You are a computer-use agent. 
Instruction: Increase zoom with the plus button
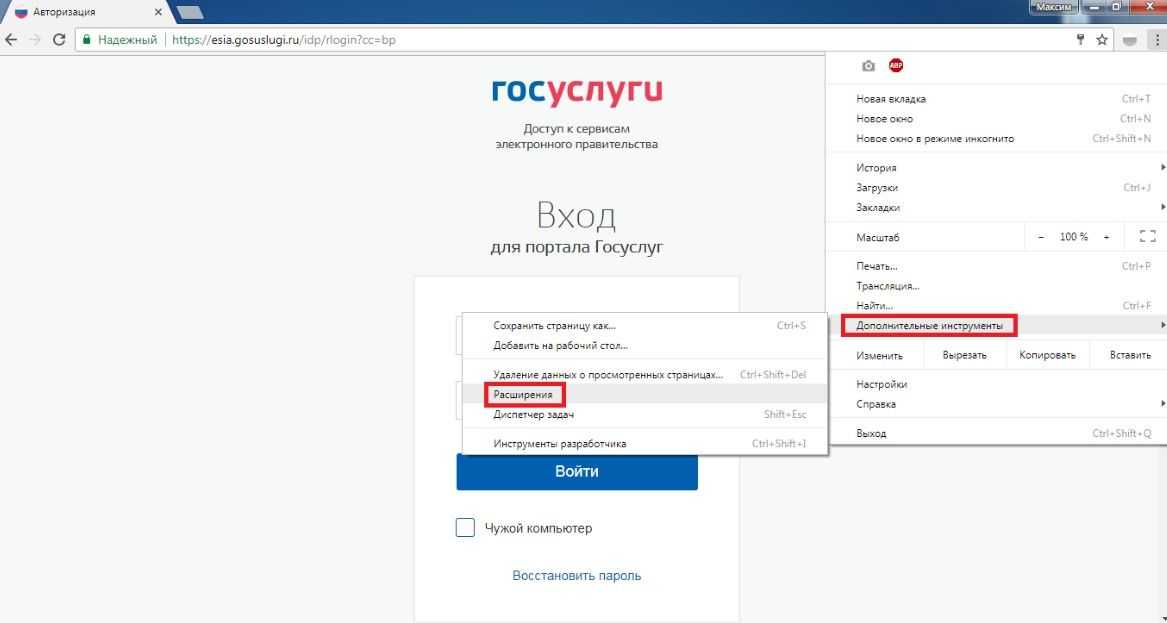(x=1106, y=237)
